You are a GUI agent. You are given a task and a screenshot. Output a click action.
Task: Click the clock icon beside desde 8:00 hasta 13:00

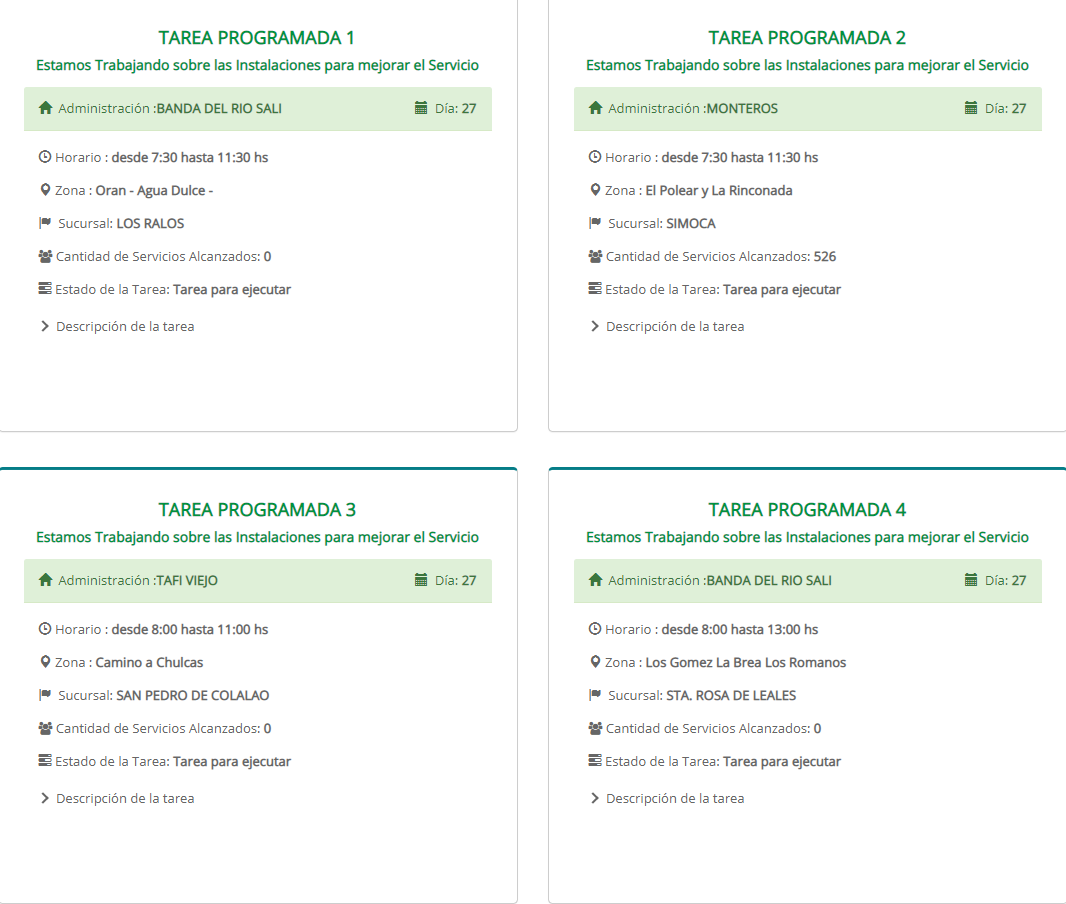[595, 629]
